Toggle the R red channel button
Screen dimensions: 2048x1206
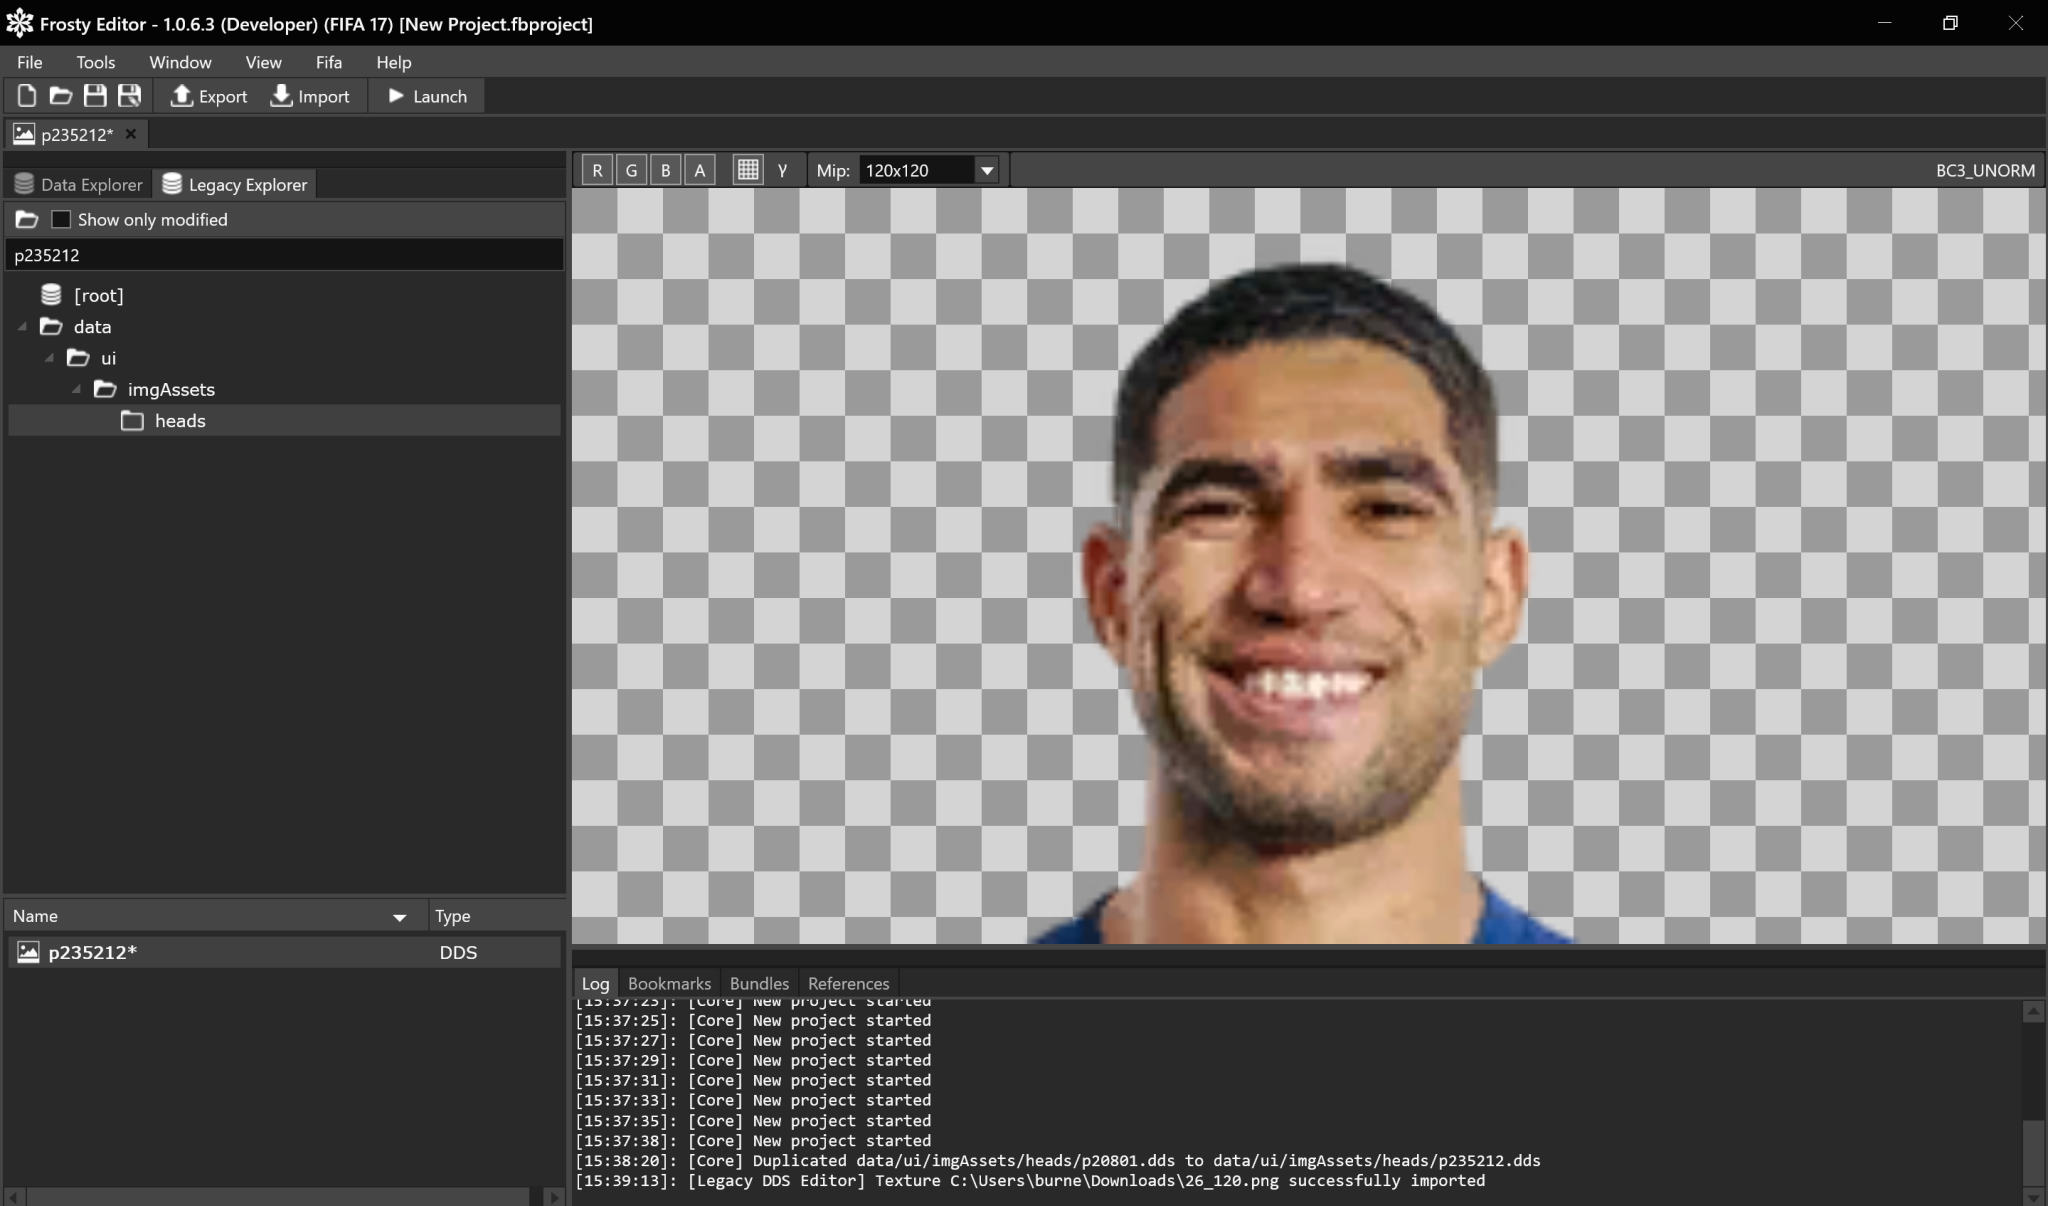pos(597,170)
